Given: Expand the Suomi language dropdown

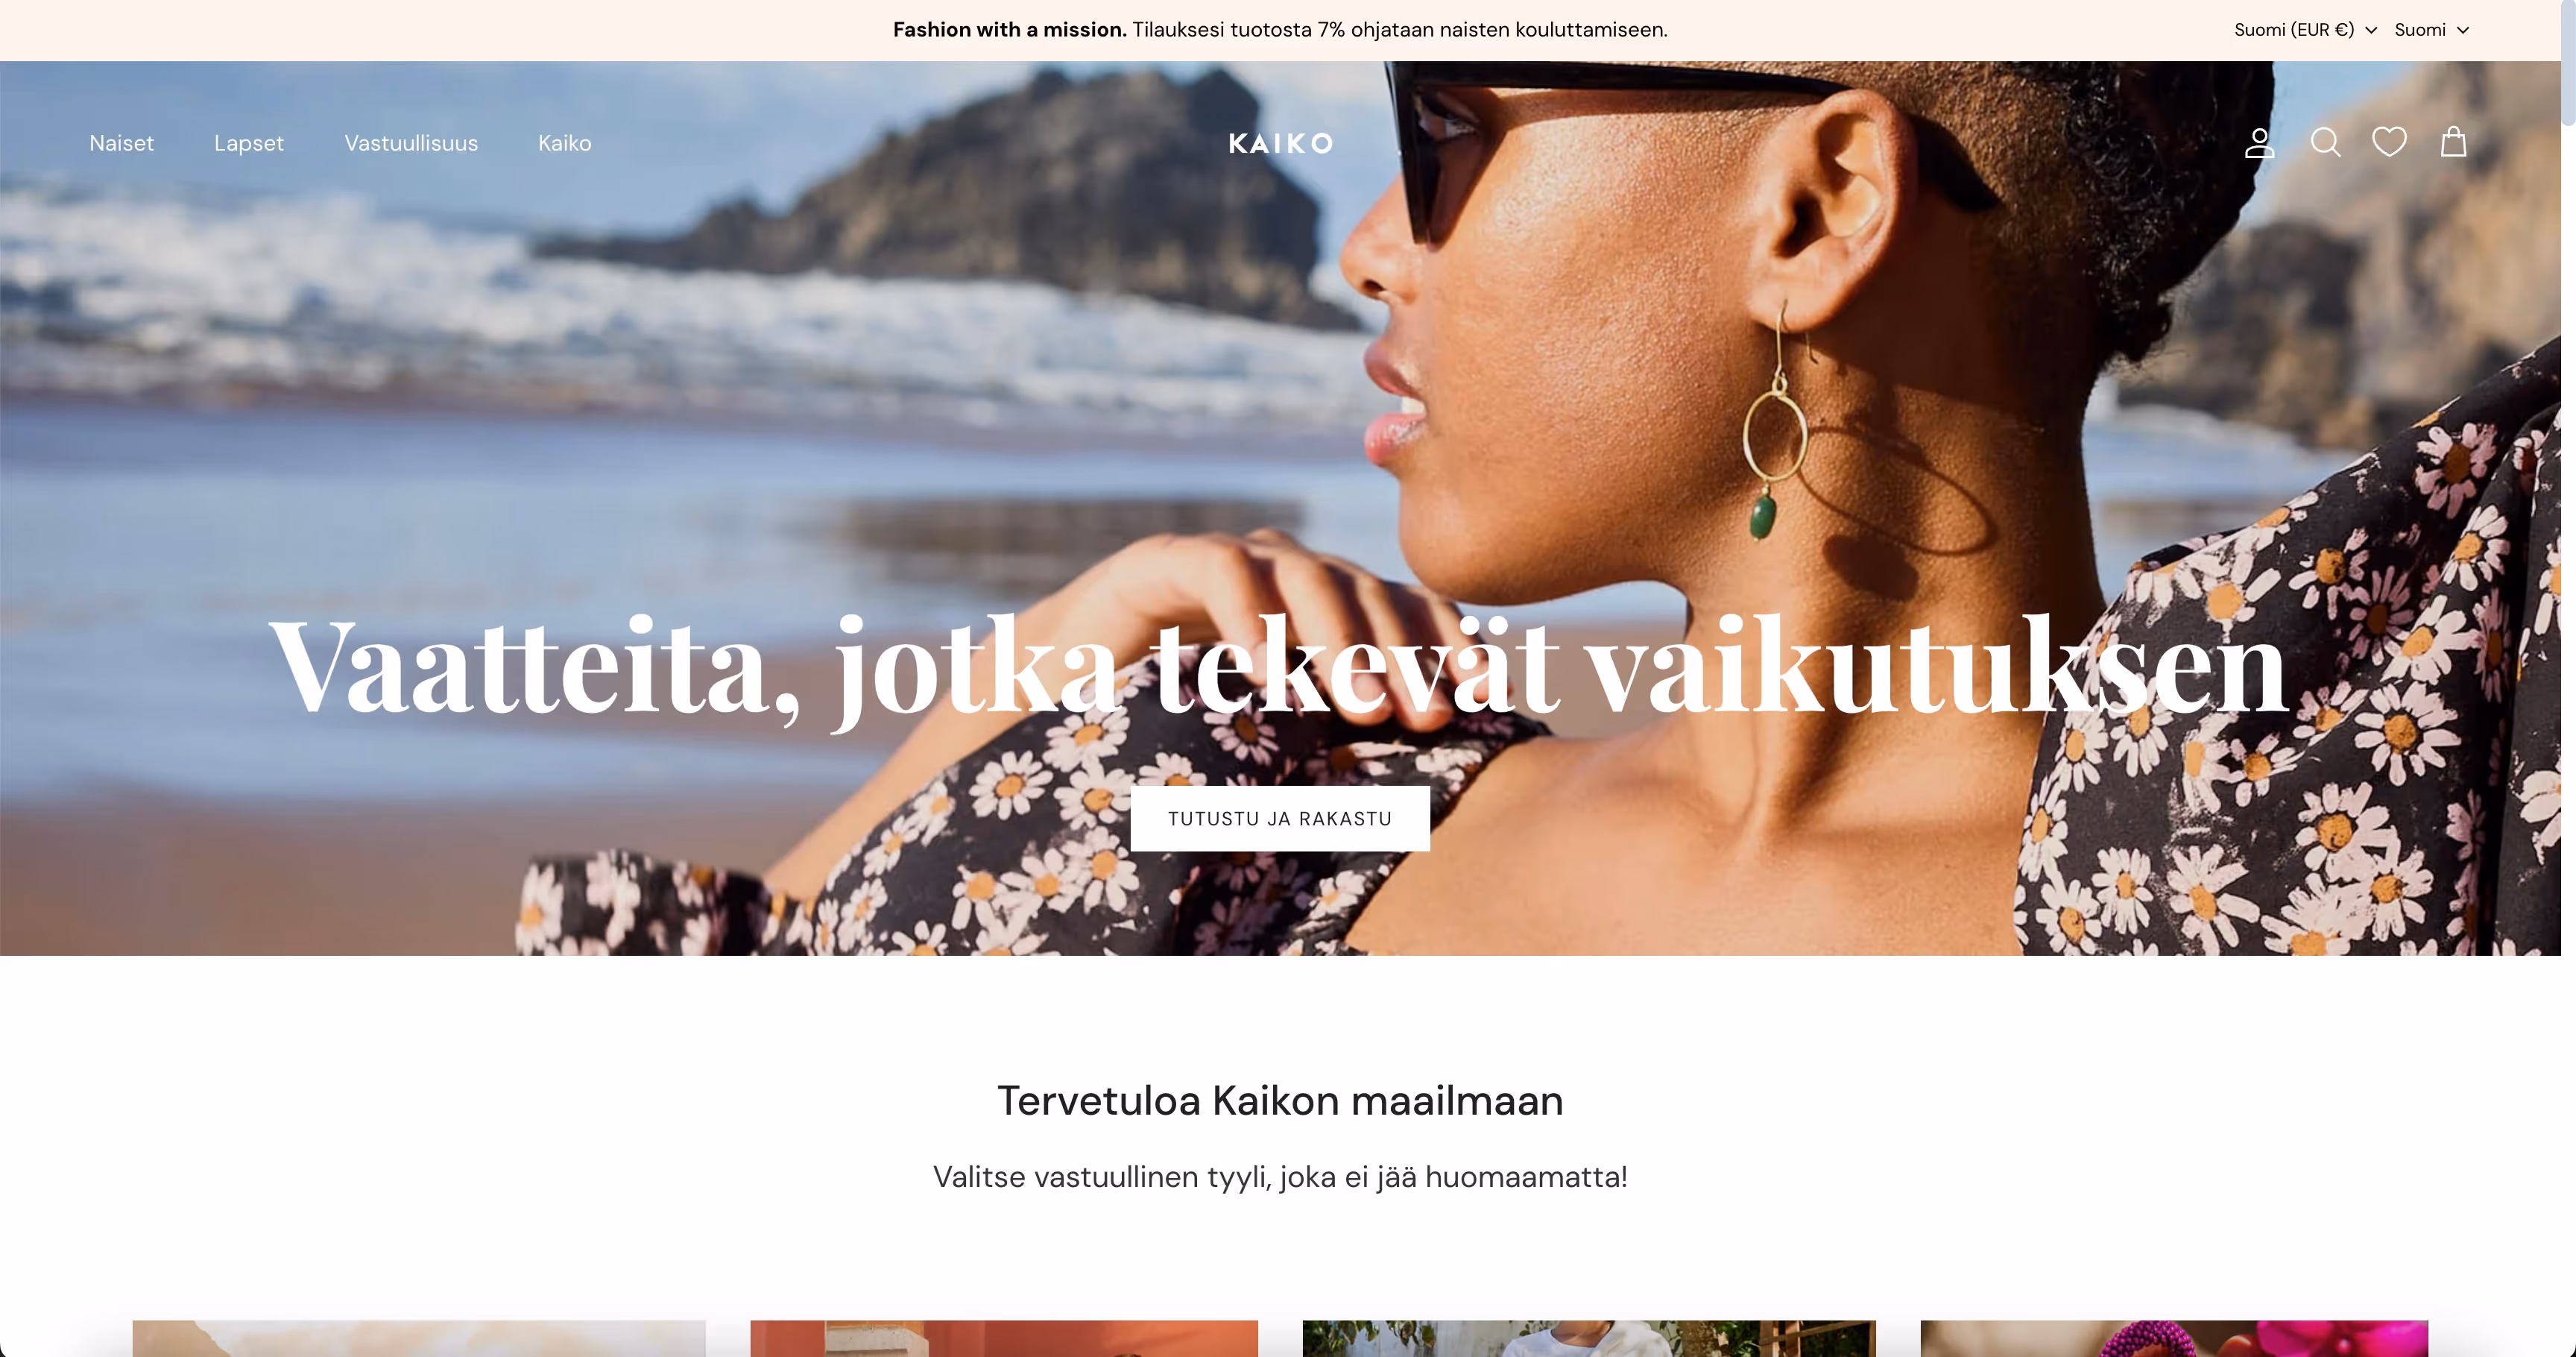Looking at the screenshot, I should point(2431,30).
